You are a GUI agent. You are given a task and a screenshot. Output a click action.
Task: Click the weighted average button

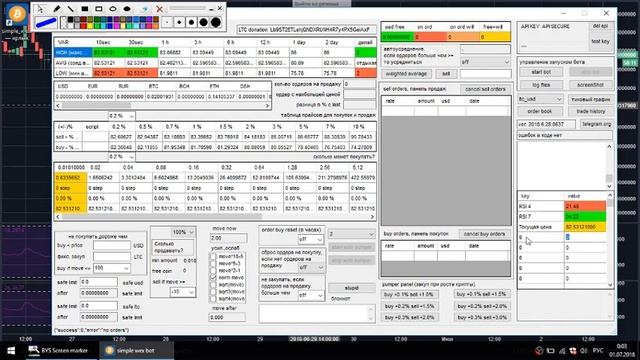tap(406, 74)
